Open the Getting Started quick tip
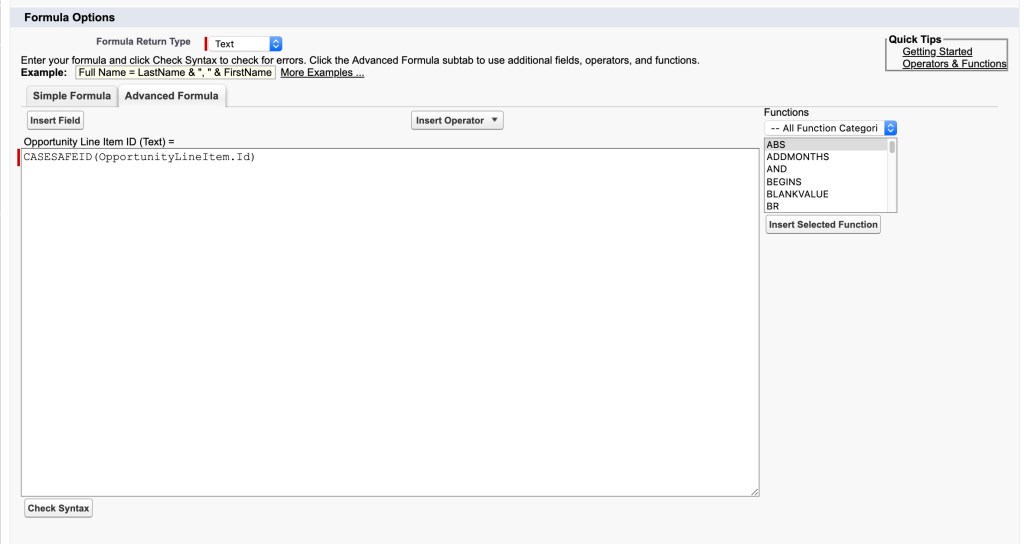 (x=936, y=52)
